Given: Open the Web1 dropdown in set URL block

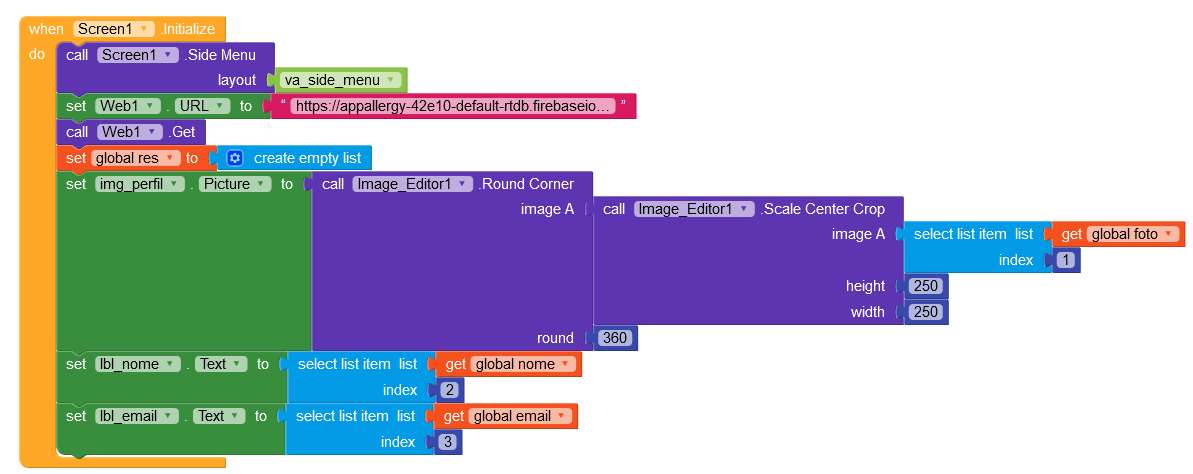Looking at the screenshot, I should click(x=128, y=107).
